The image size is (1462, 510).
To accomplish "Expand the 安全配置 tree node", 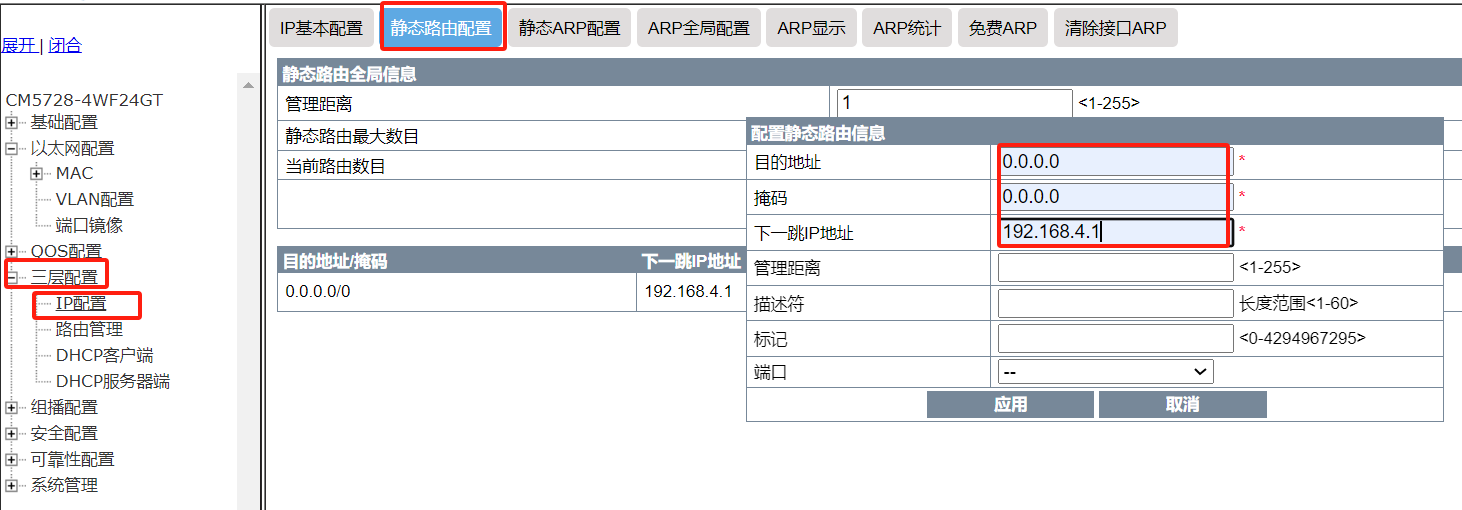I will coord(11,434).
